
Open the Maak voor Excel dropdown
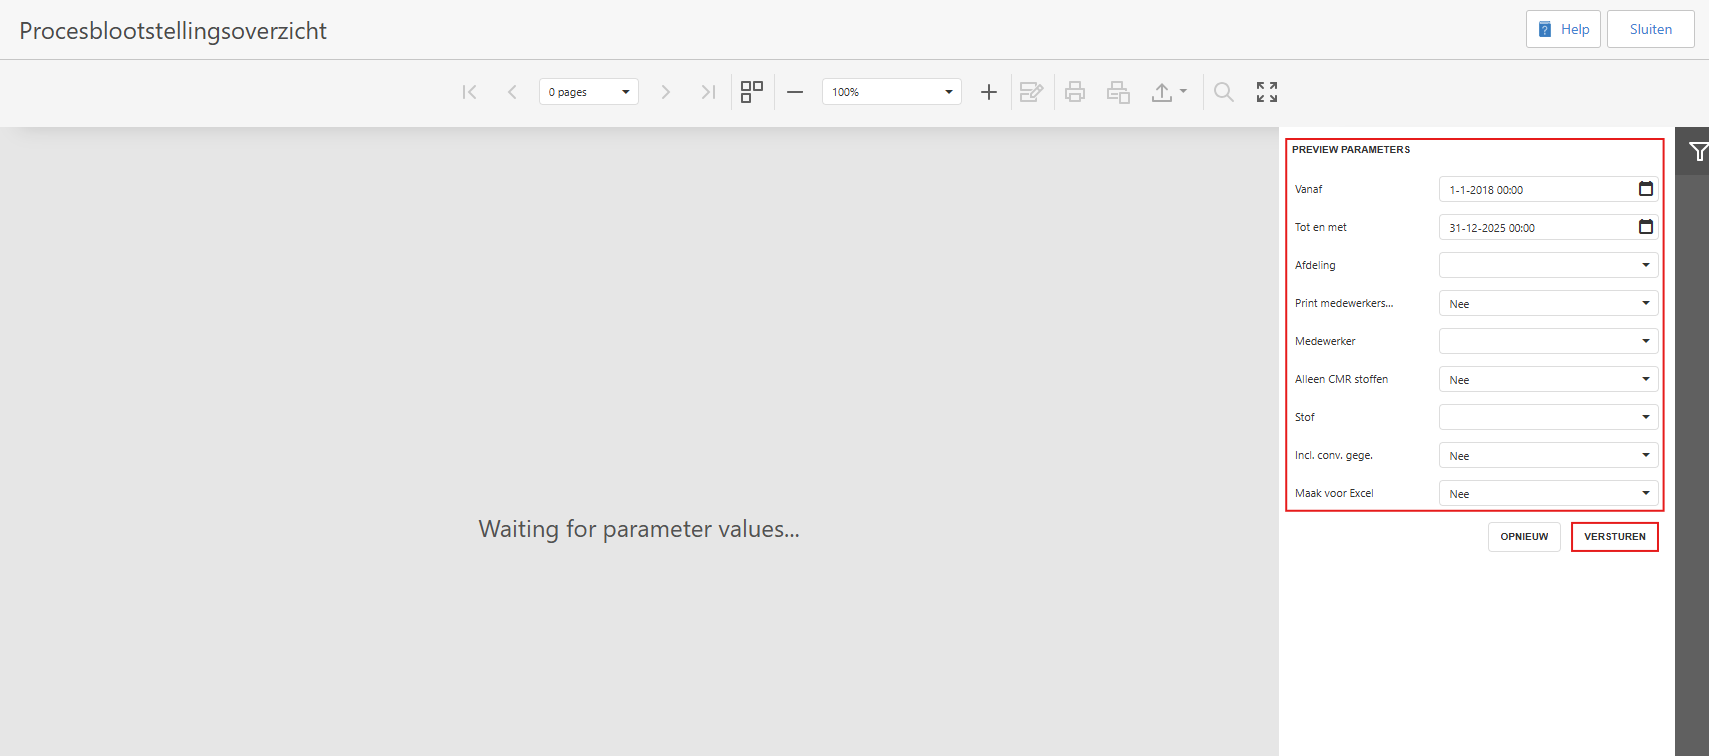tap(1646, 493)
